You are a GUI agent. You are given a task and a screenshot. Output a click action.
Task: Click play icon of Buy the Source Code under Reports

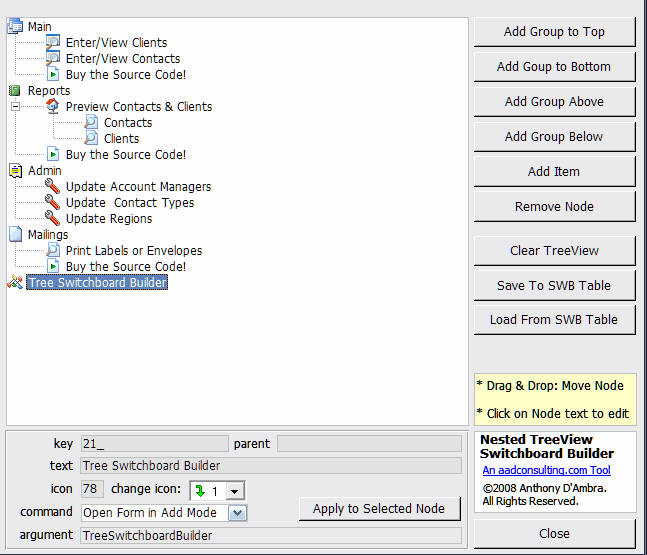tap(53, 154)
